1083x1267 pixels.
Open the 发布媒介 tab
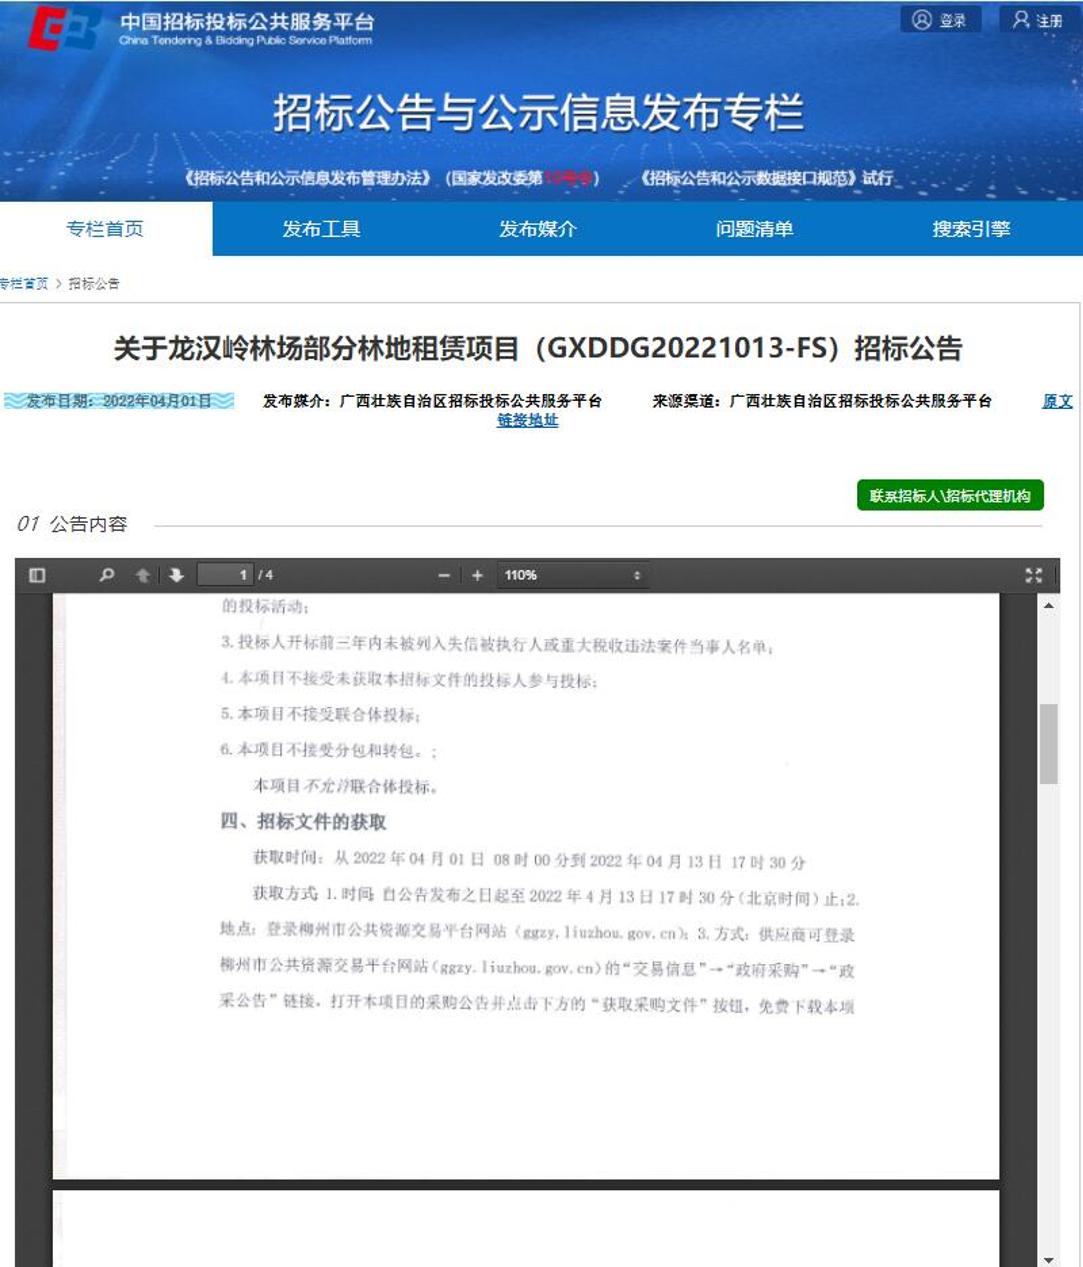tap(538, 229)
